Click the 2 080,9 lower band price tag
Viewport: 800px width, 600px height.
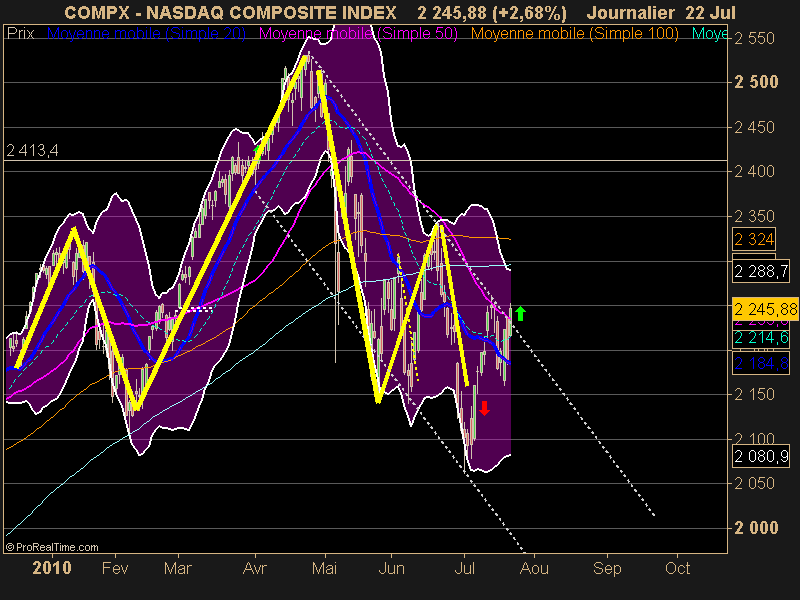click(x=761, y=456)
